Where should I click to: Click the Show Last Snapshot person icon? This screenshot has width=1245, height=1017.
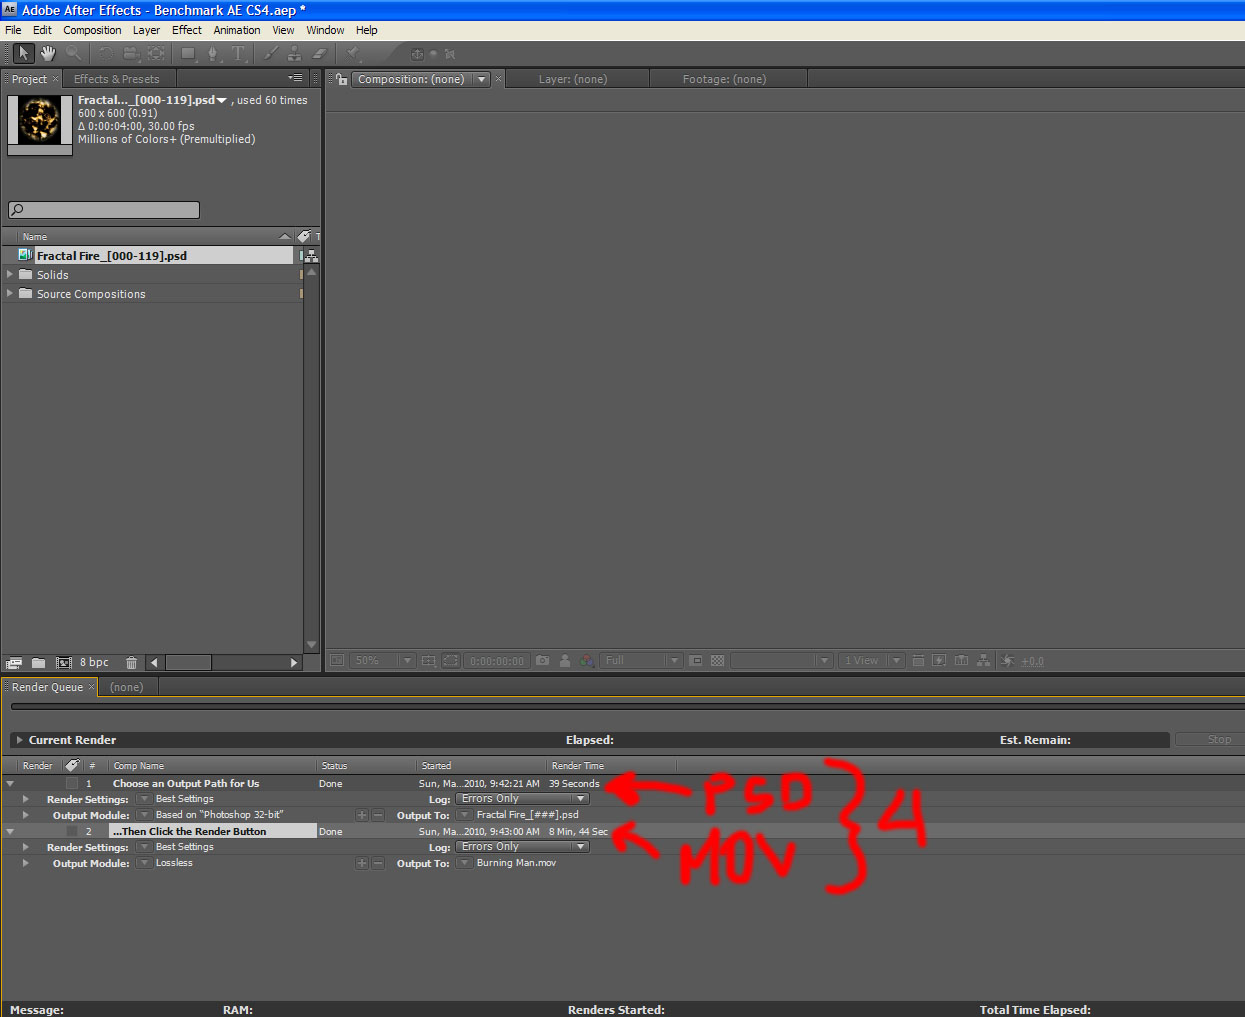pyautogui.click(x=565, y=661)
